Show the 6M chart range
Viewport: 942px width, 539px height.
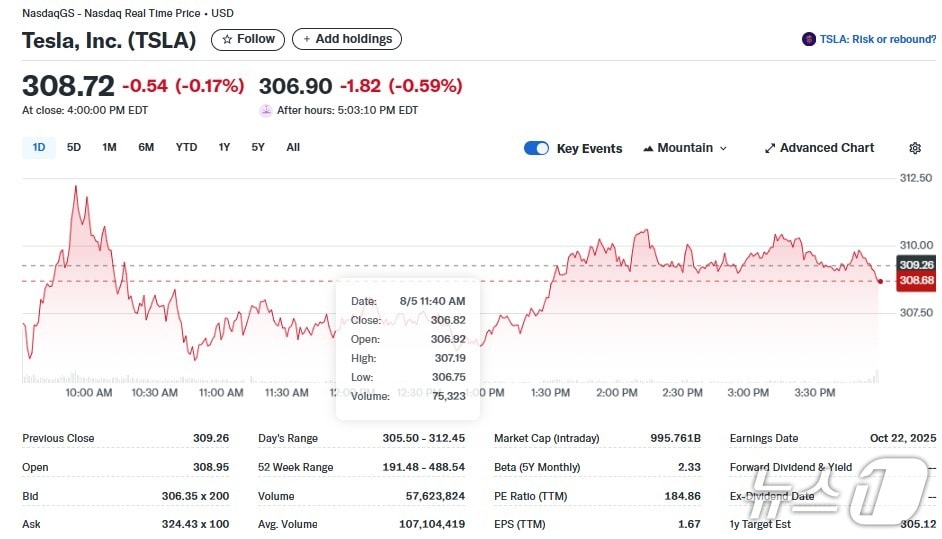[x=146, y=147]
